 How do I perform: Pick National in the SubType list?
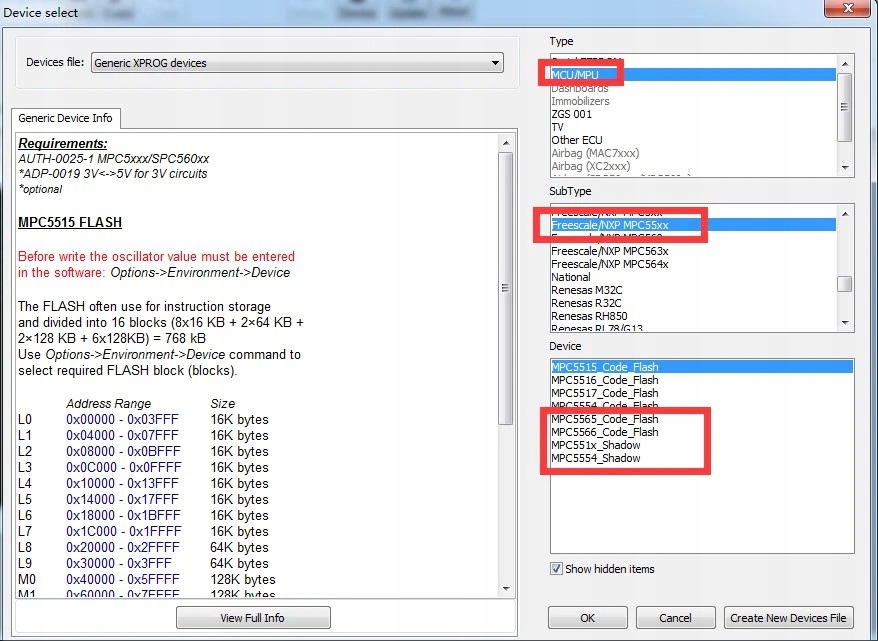coord(573,277)
